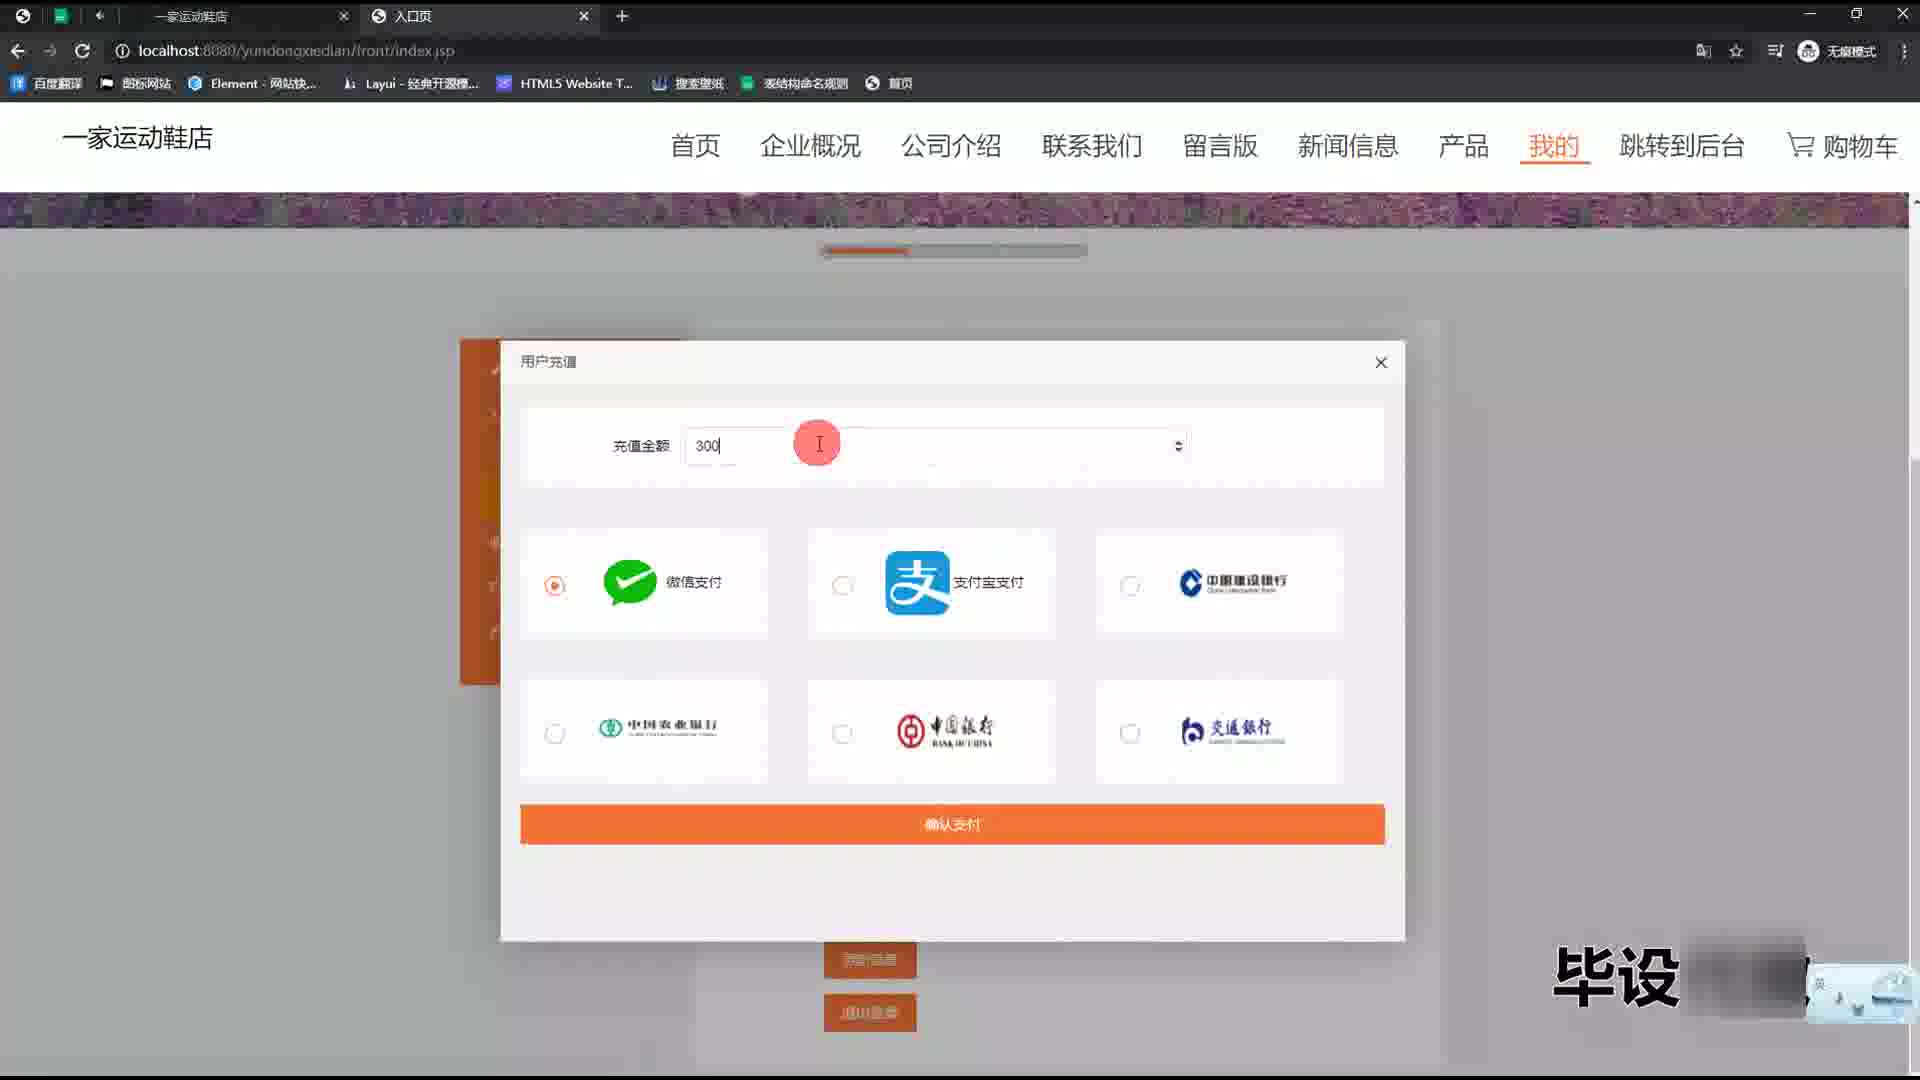This screenshot has height=1080, width=1920.
Task: Click the incognito profile icon
Action: coord(1808,51)
